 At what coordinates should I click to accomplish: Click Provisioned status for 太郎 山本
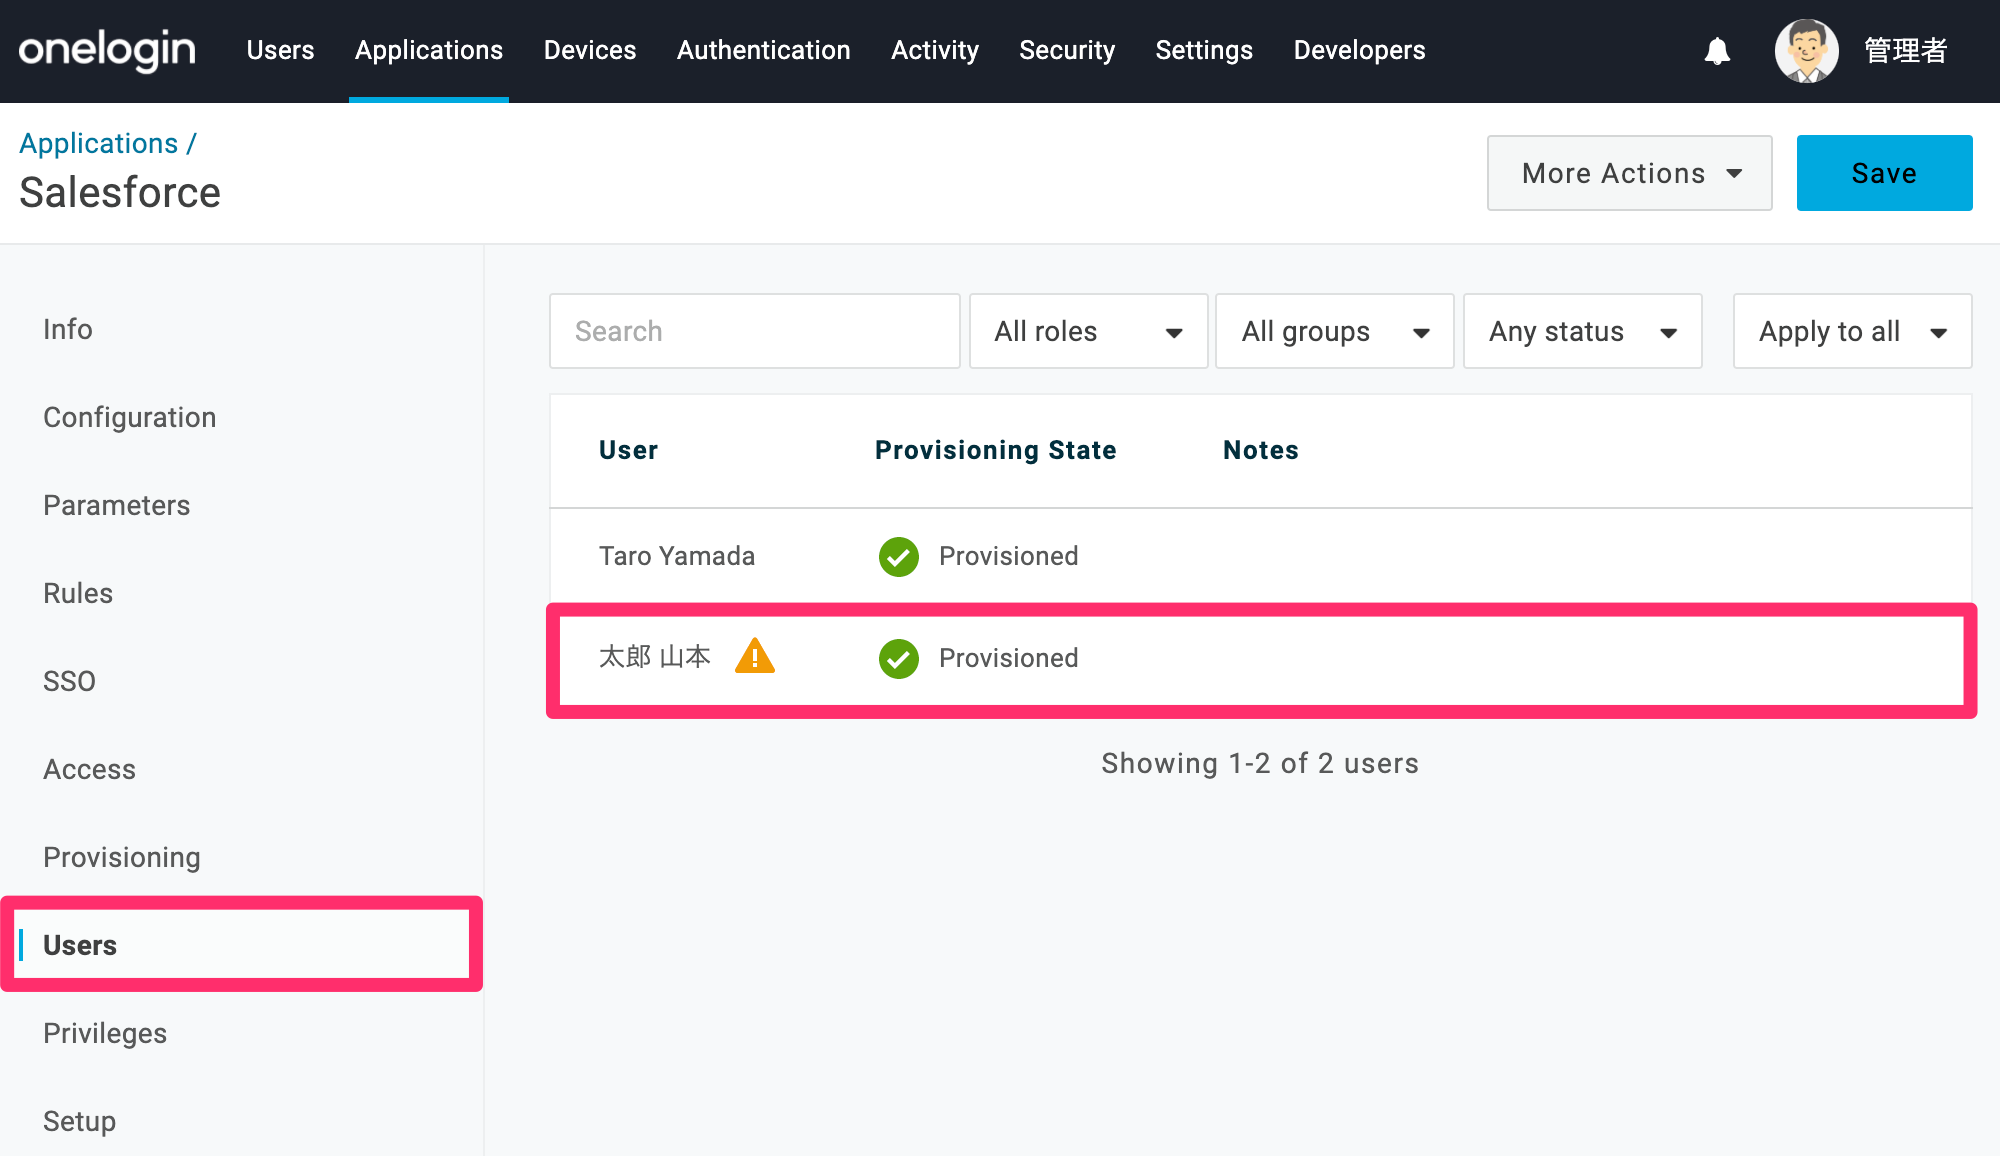click(x=1008, y=658)
